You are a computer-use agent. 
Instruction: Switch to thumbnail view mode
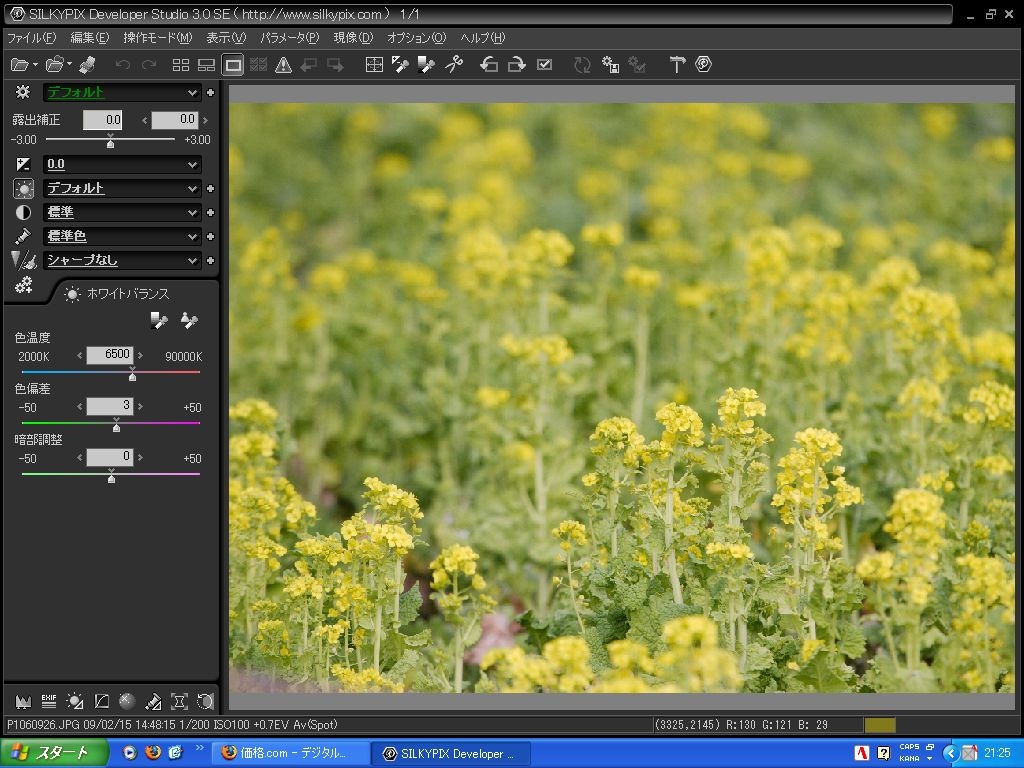[181, 65]
